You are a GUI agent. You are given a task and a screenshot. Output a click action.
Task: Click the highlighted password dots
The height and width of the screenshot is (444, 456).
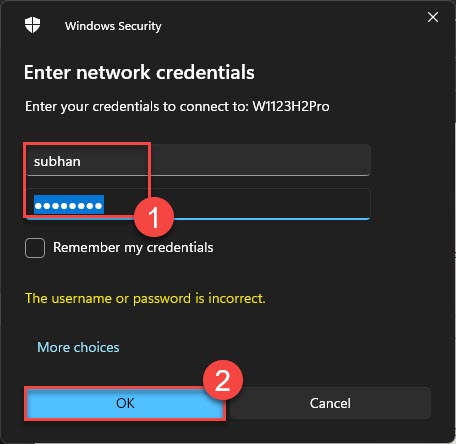coord(69,205)
